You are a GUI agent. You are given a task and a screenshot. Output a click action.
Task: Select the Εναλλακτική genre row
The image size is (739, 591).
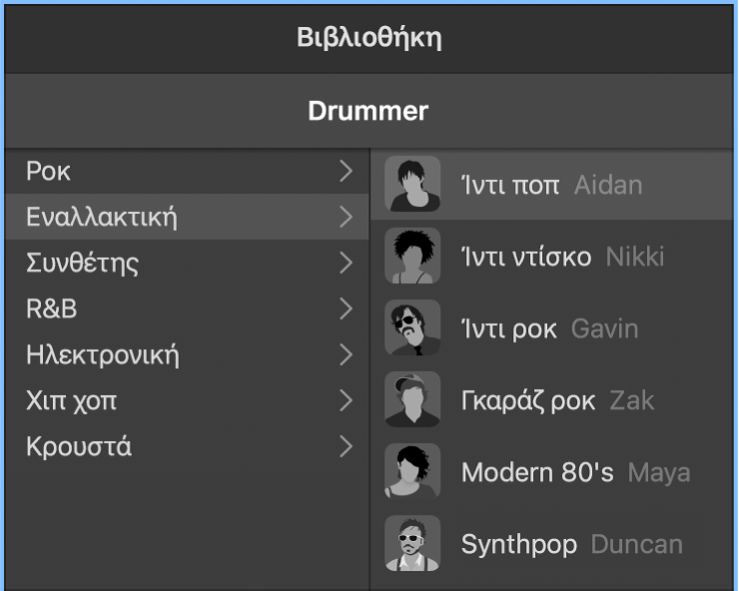tap(100, 217)
